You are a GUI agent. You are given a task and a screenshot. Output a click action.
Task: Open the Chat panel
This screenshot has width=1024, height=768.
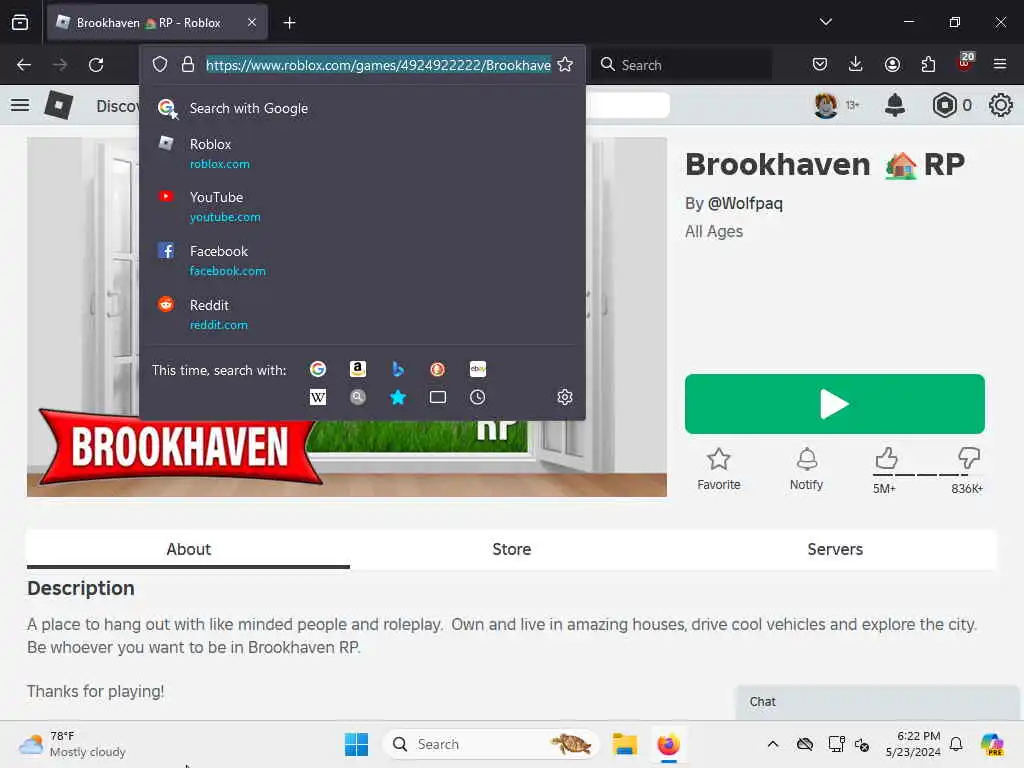878,702
